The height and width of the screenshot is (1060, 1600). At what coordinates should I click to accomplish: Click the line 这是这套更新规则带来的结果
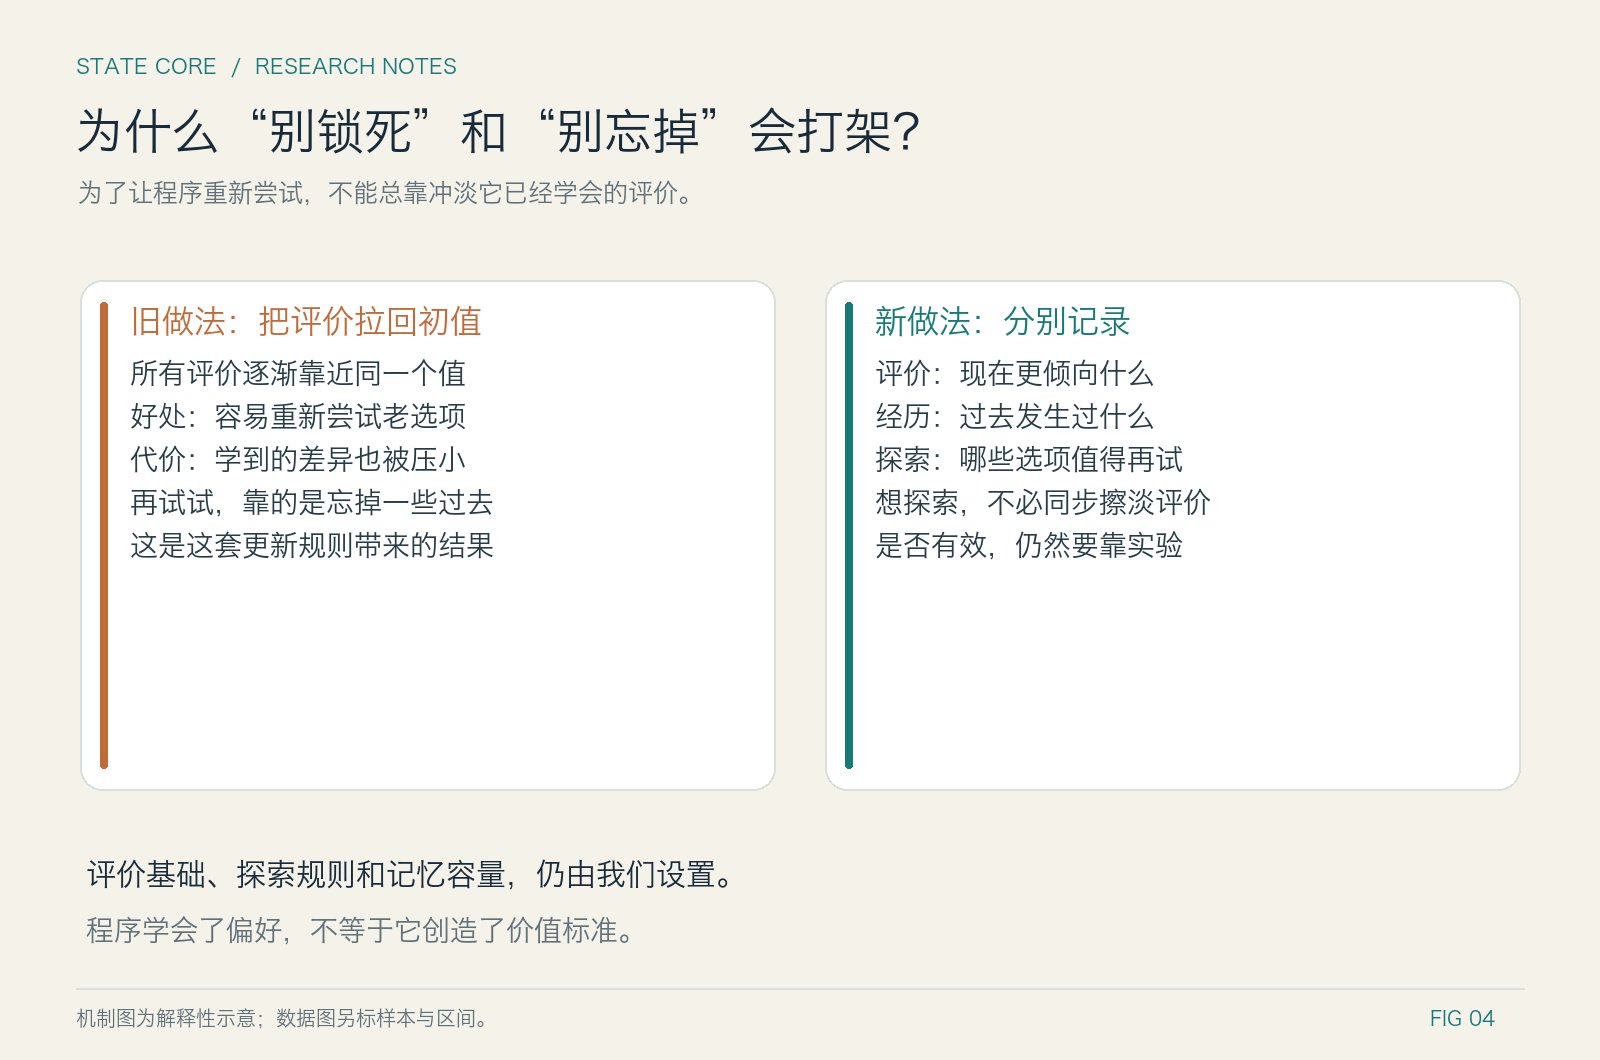tap(312, 545)
